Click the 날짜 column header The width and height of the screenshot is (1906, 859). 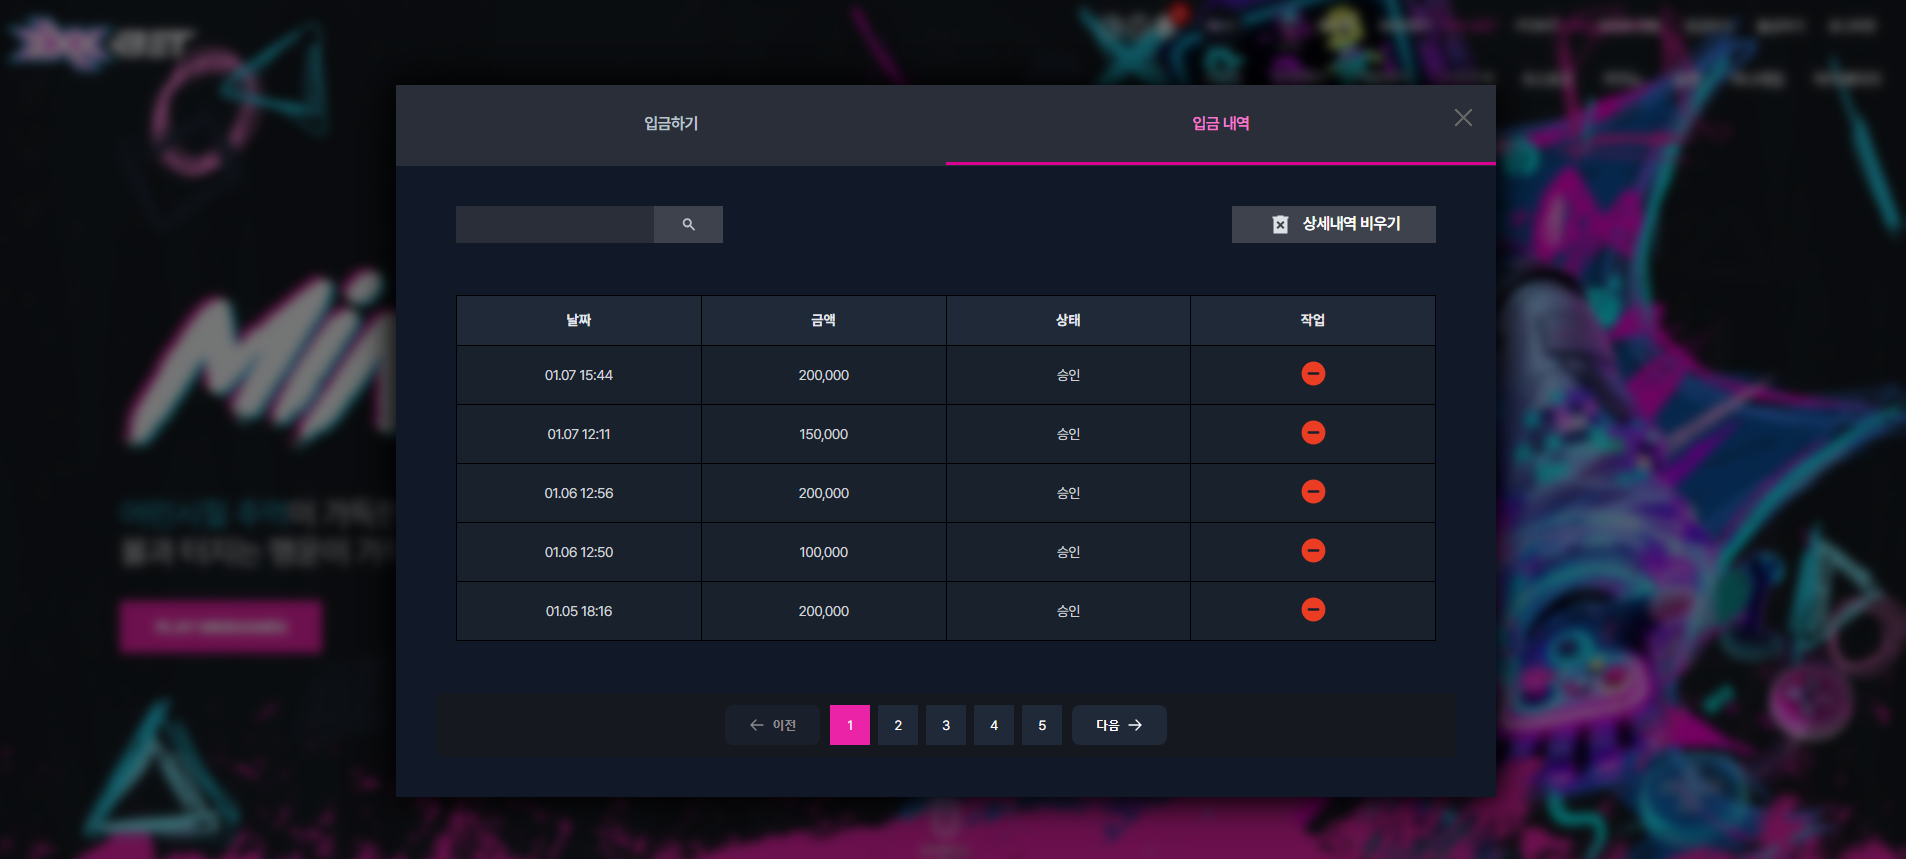(x=579, y=320)
